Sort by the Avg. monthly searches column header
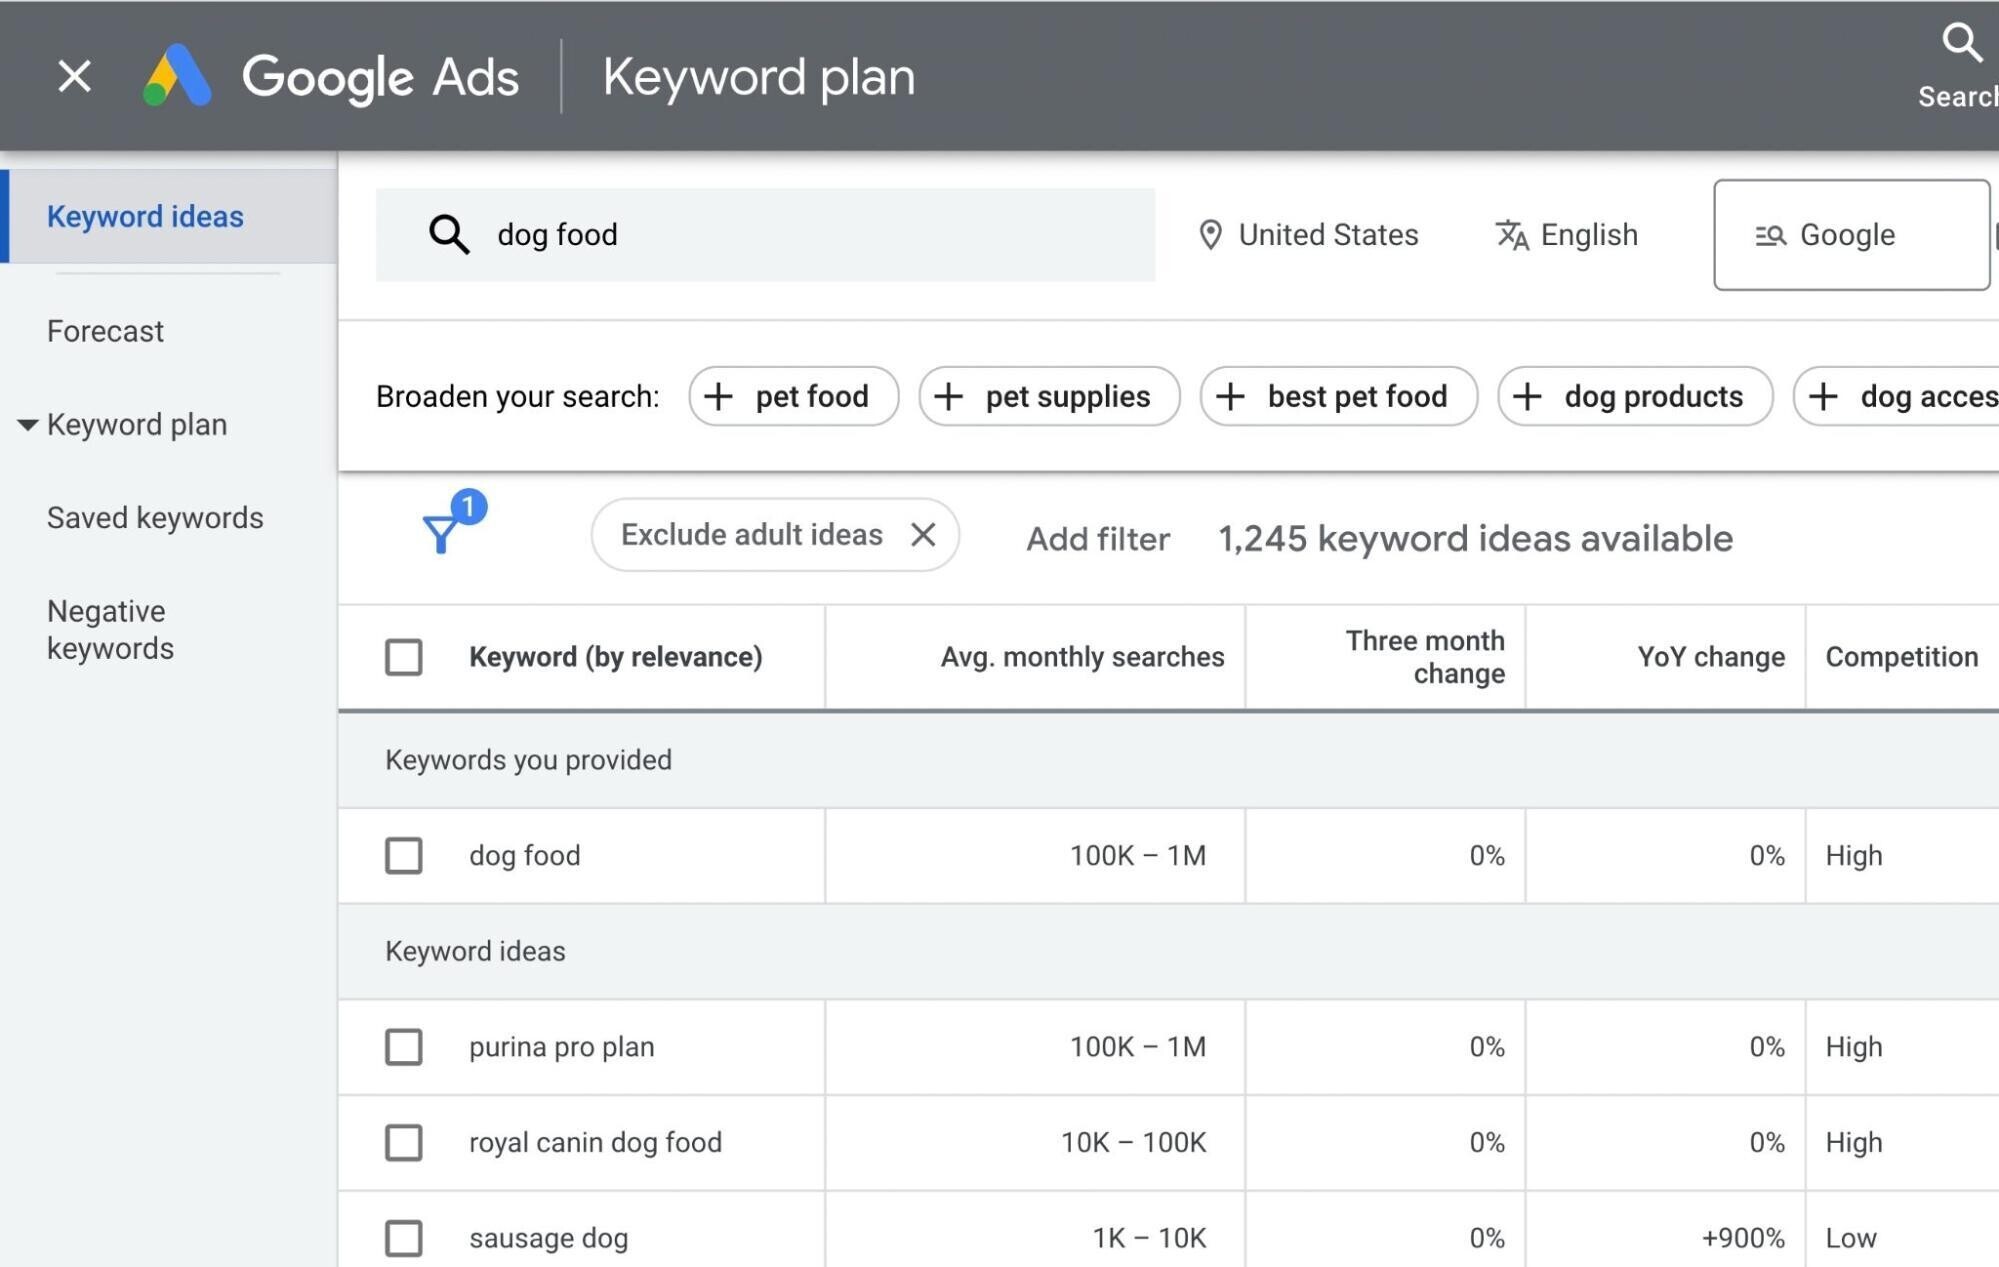1999x1267 pixels. tap(1082, 657)
